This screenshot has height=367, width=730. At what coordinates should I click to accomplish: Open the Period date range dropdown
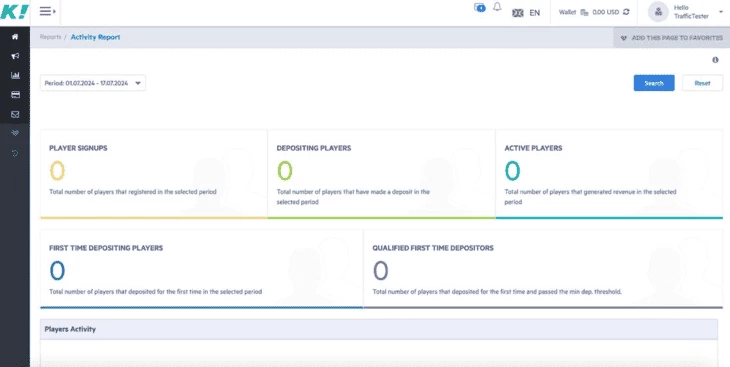tap(93, 83)
